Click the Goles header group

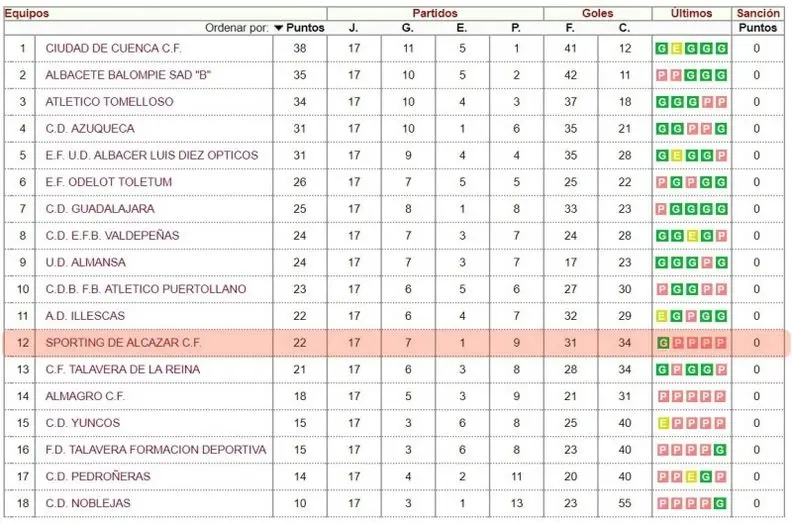pyautogui.click(x=597, y=13)
